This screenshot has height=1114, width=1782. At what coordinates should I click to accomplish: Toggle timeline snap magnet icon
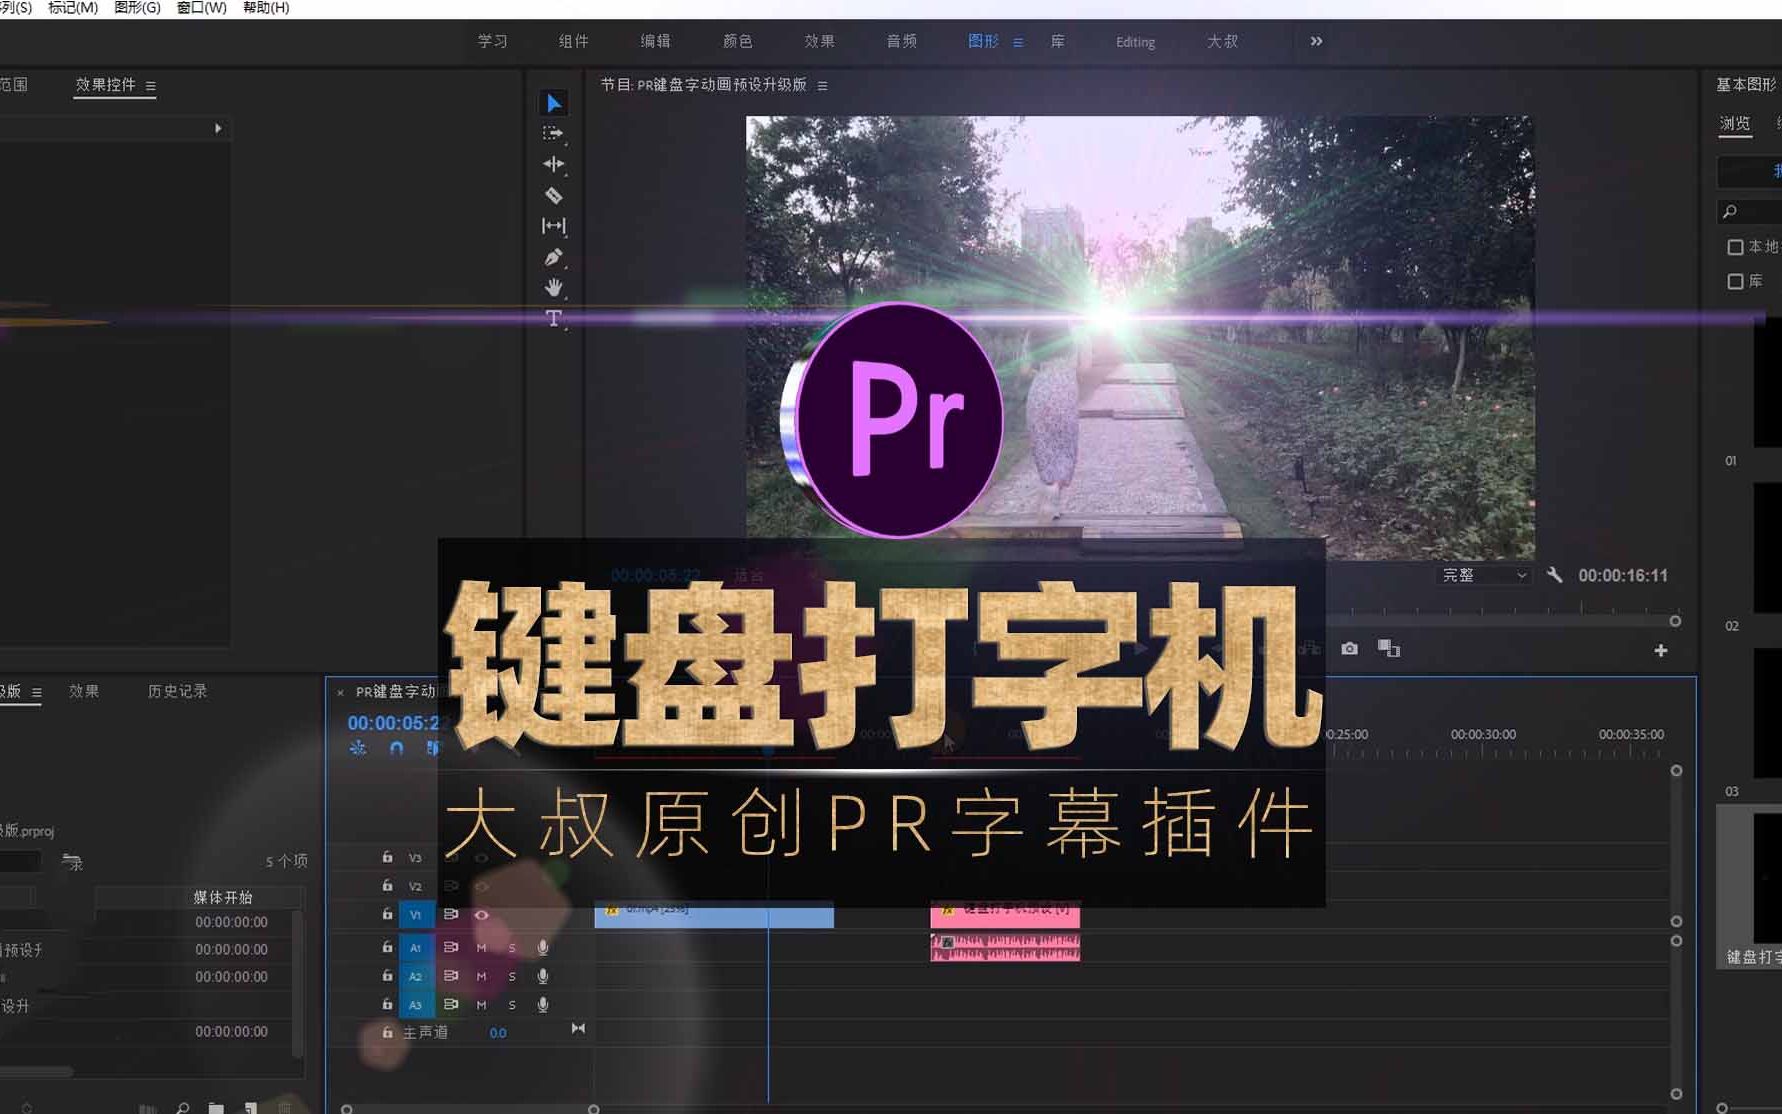tap(396, 748)
